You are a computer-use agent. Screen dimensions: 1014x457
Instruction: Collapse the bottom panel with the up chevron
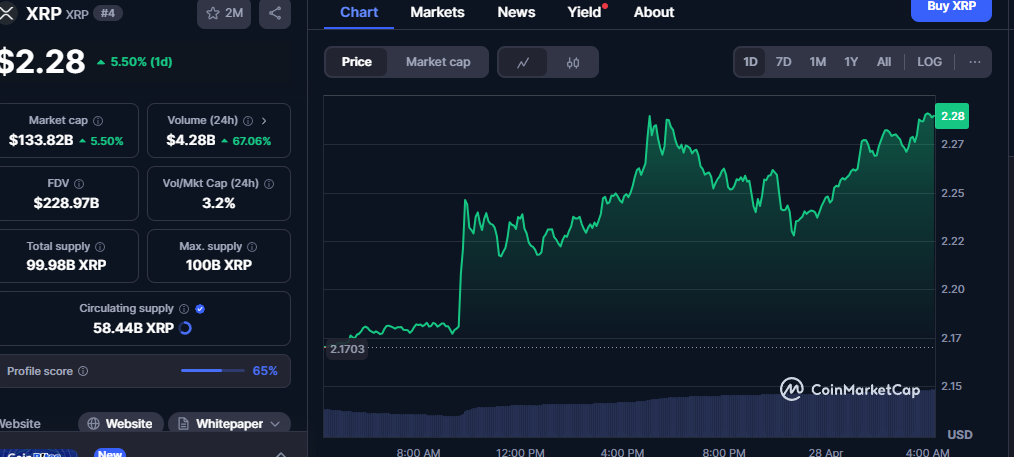281,453
